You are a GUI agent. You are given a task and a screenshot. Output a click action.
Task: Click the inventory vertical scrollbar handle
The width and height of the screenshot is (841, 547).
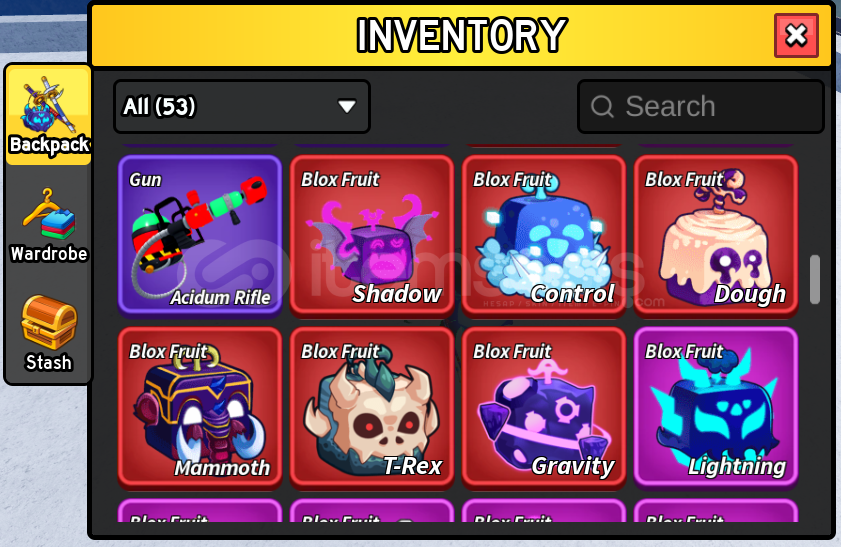(815, 279)
